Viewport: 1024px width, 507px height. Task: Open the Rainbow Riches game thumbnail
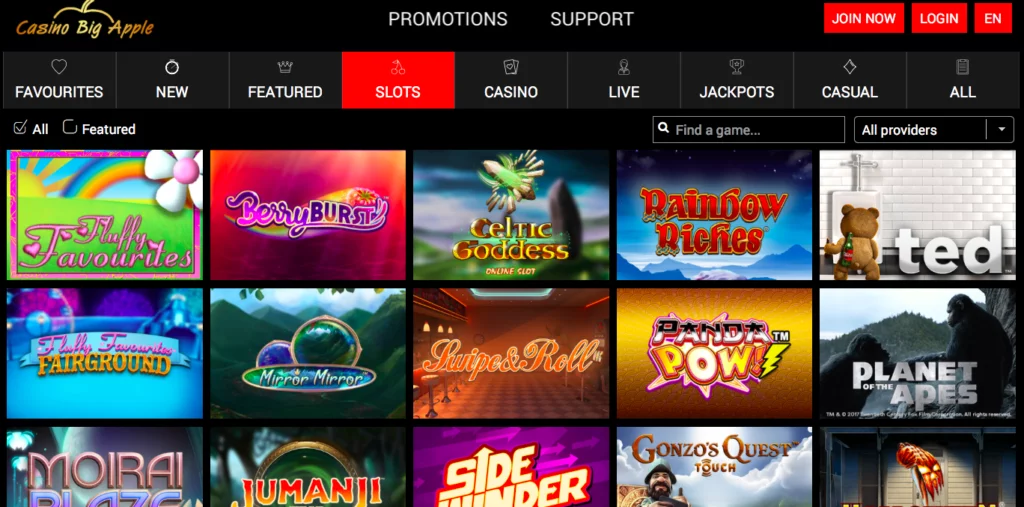pos(714,215)
